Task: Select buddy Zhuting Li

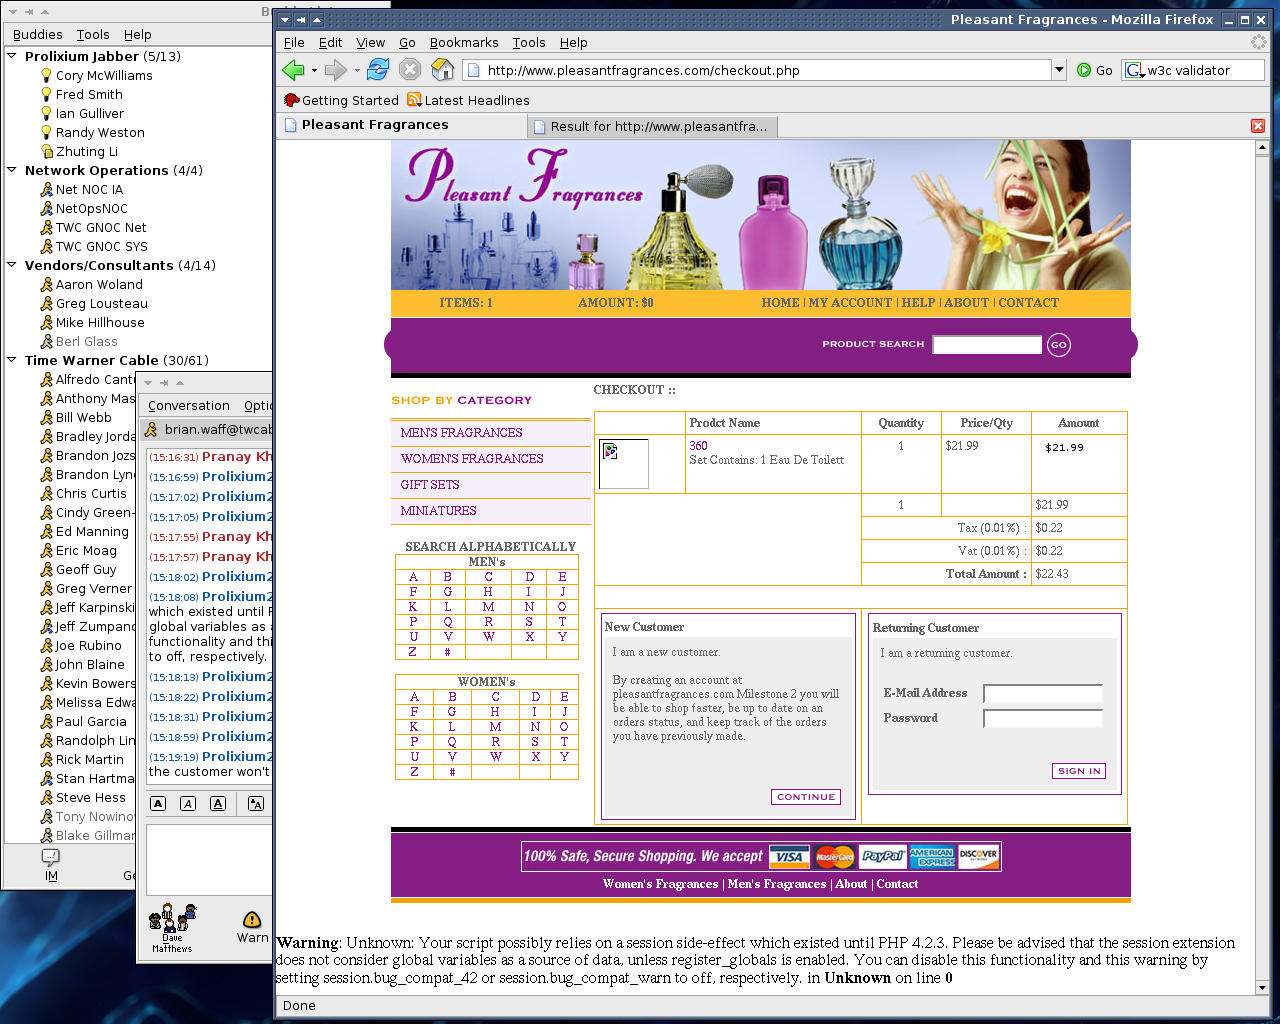Action: coord(79,152)
